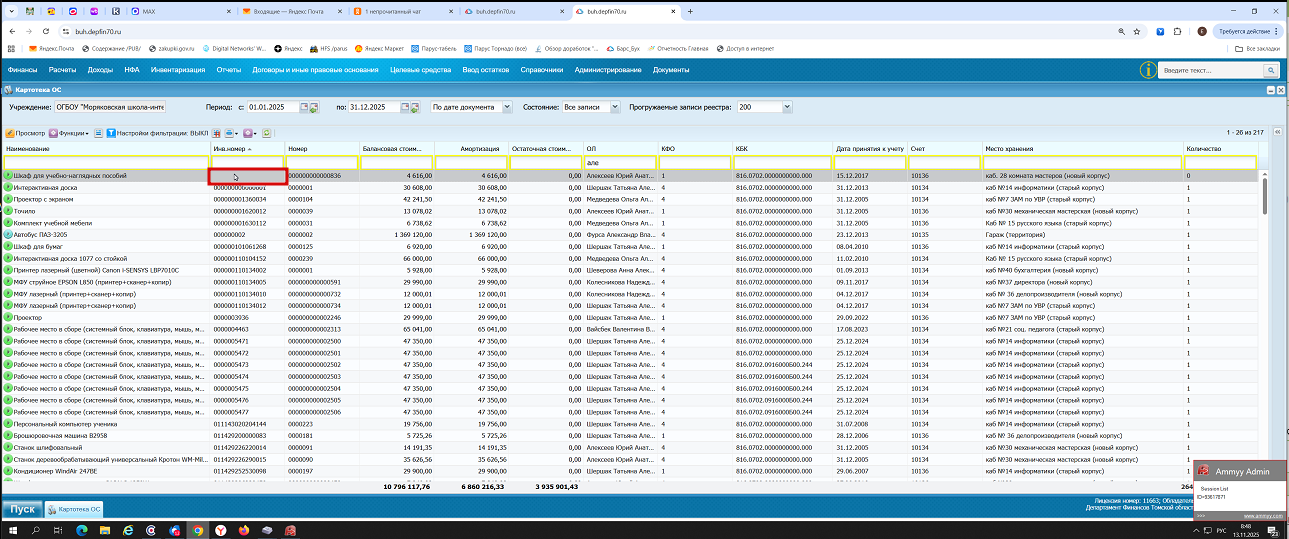Click the print icon in the grid toolbar
This screenshot has height=539, width=1289.
click(x=229, y=133)
